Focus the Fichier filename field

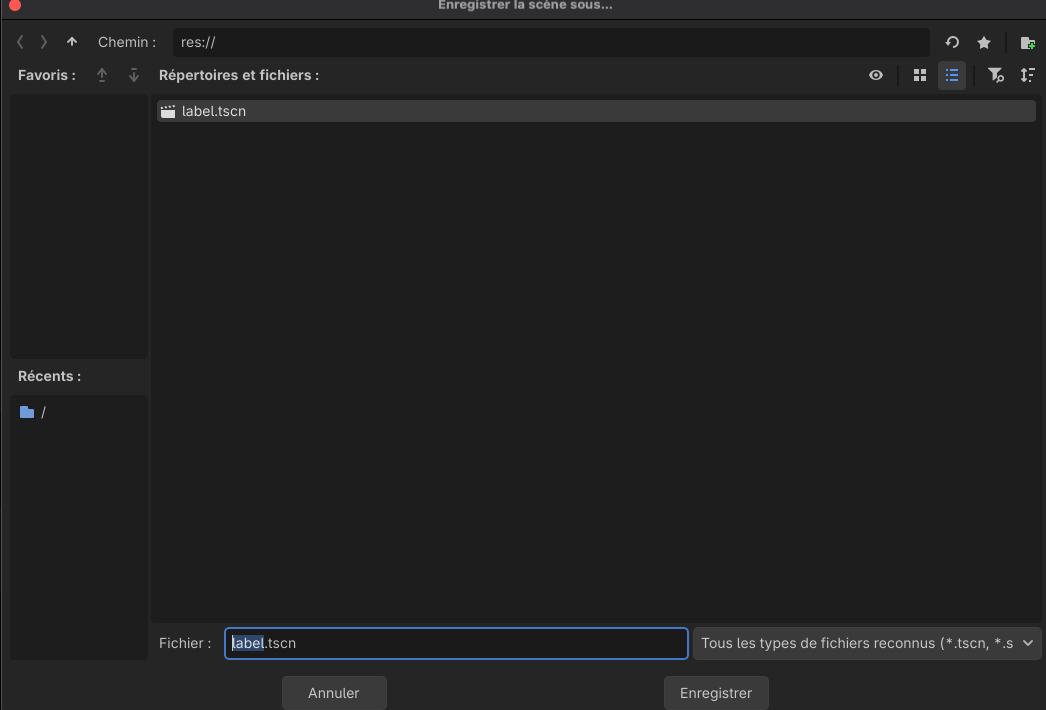pyautogui.click(x=456, y=643)
